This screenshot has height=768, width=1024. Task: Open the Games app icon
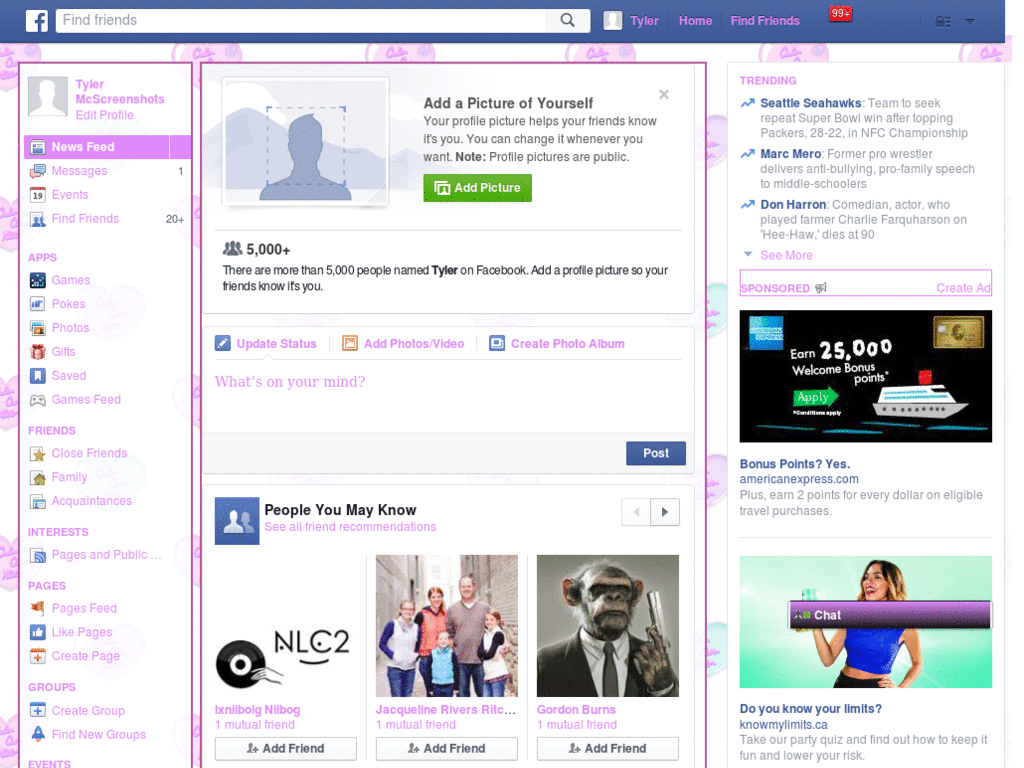[x=38, y=280]
